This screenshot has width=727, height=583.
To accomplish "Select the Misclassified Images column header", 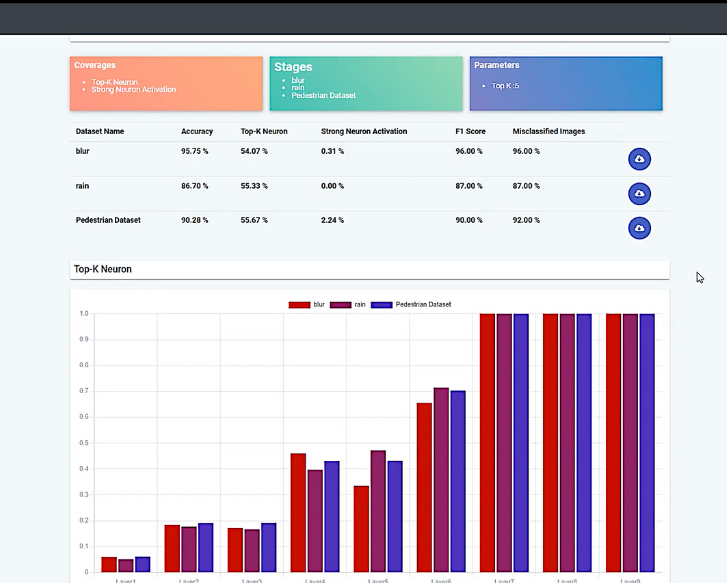I will tap(549, 131).
